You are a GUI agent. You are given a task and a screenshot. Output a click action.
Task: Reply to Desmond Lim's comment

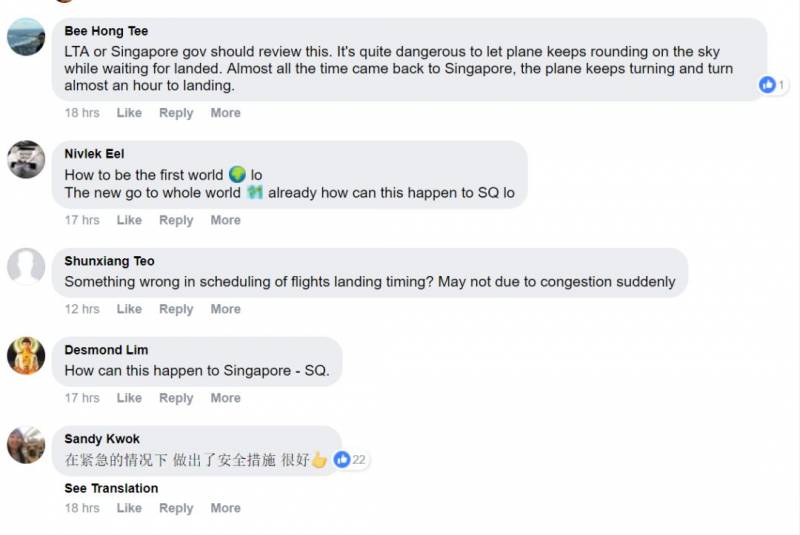click(x=176, y=398)
